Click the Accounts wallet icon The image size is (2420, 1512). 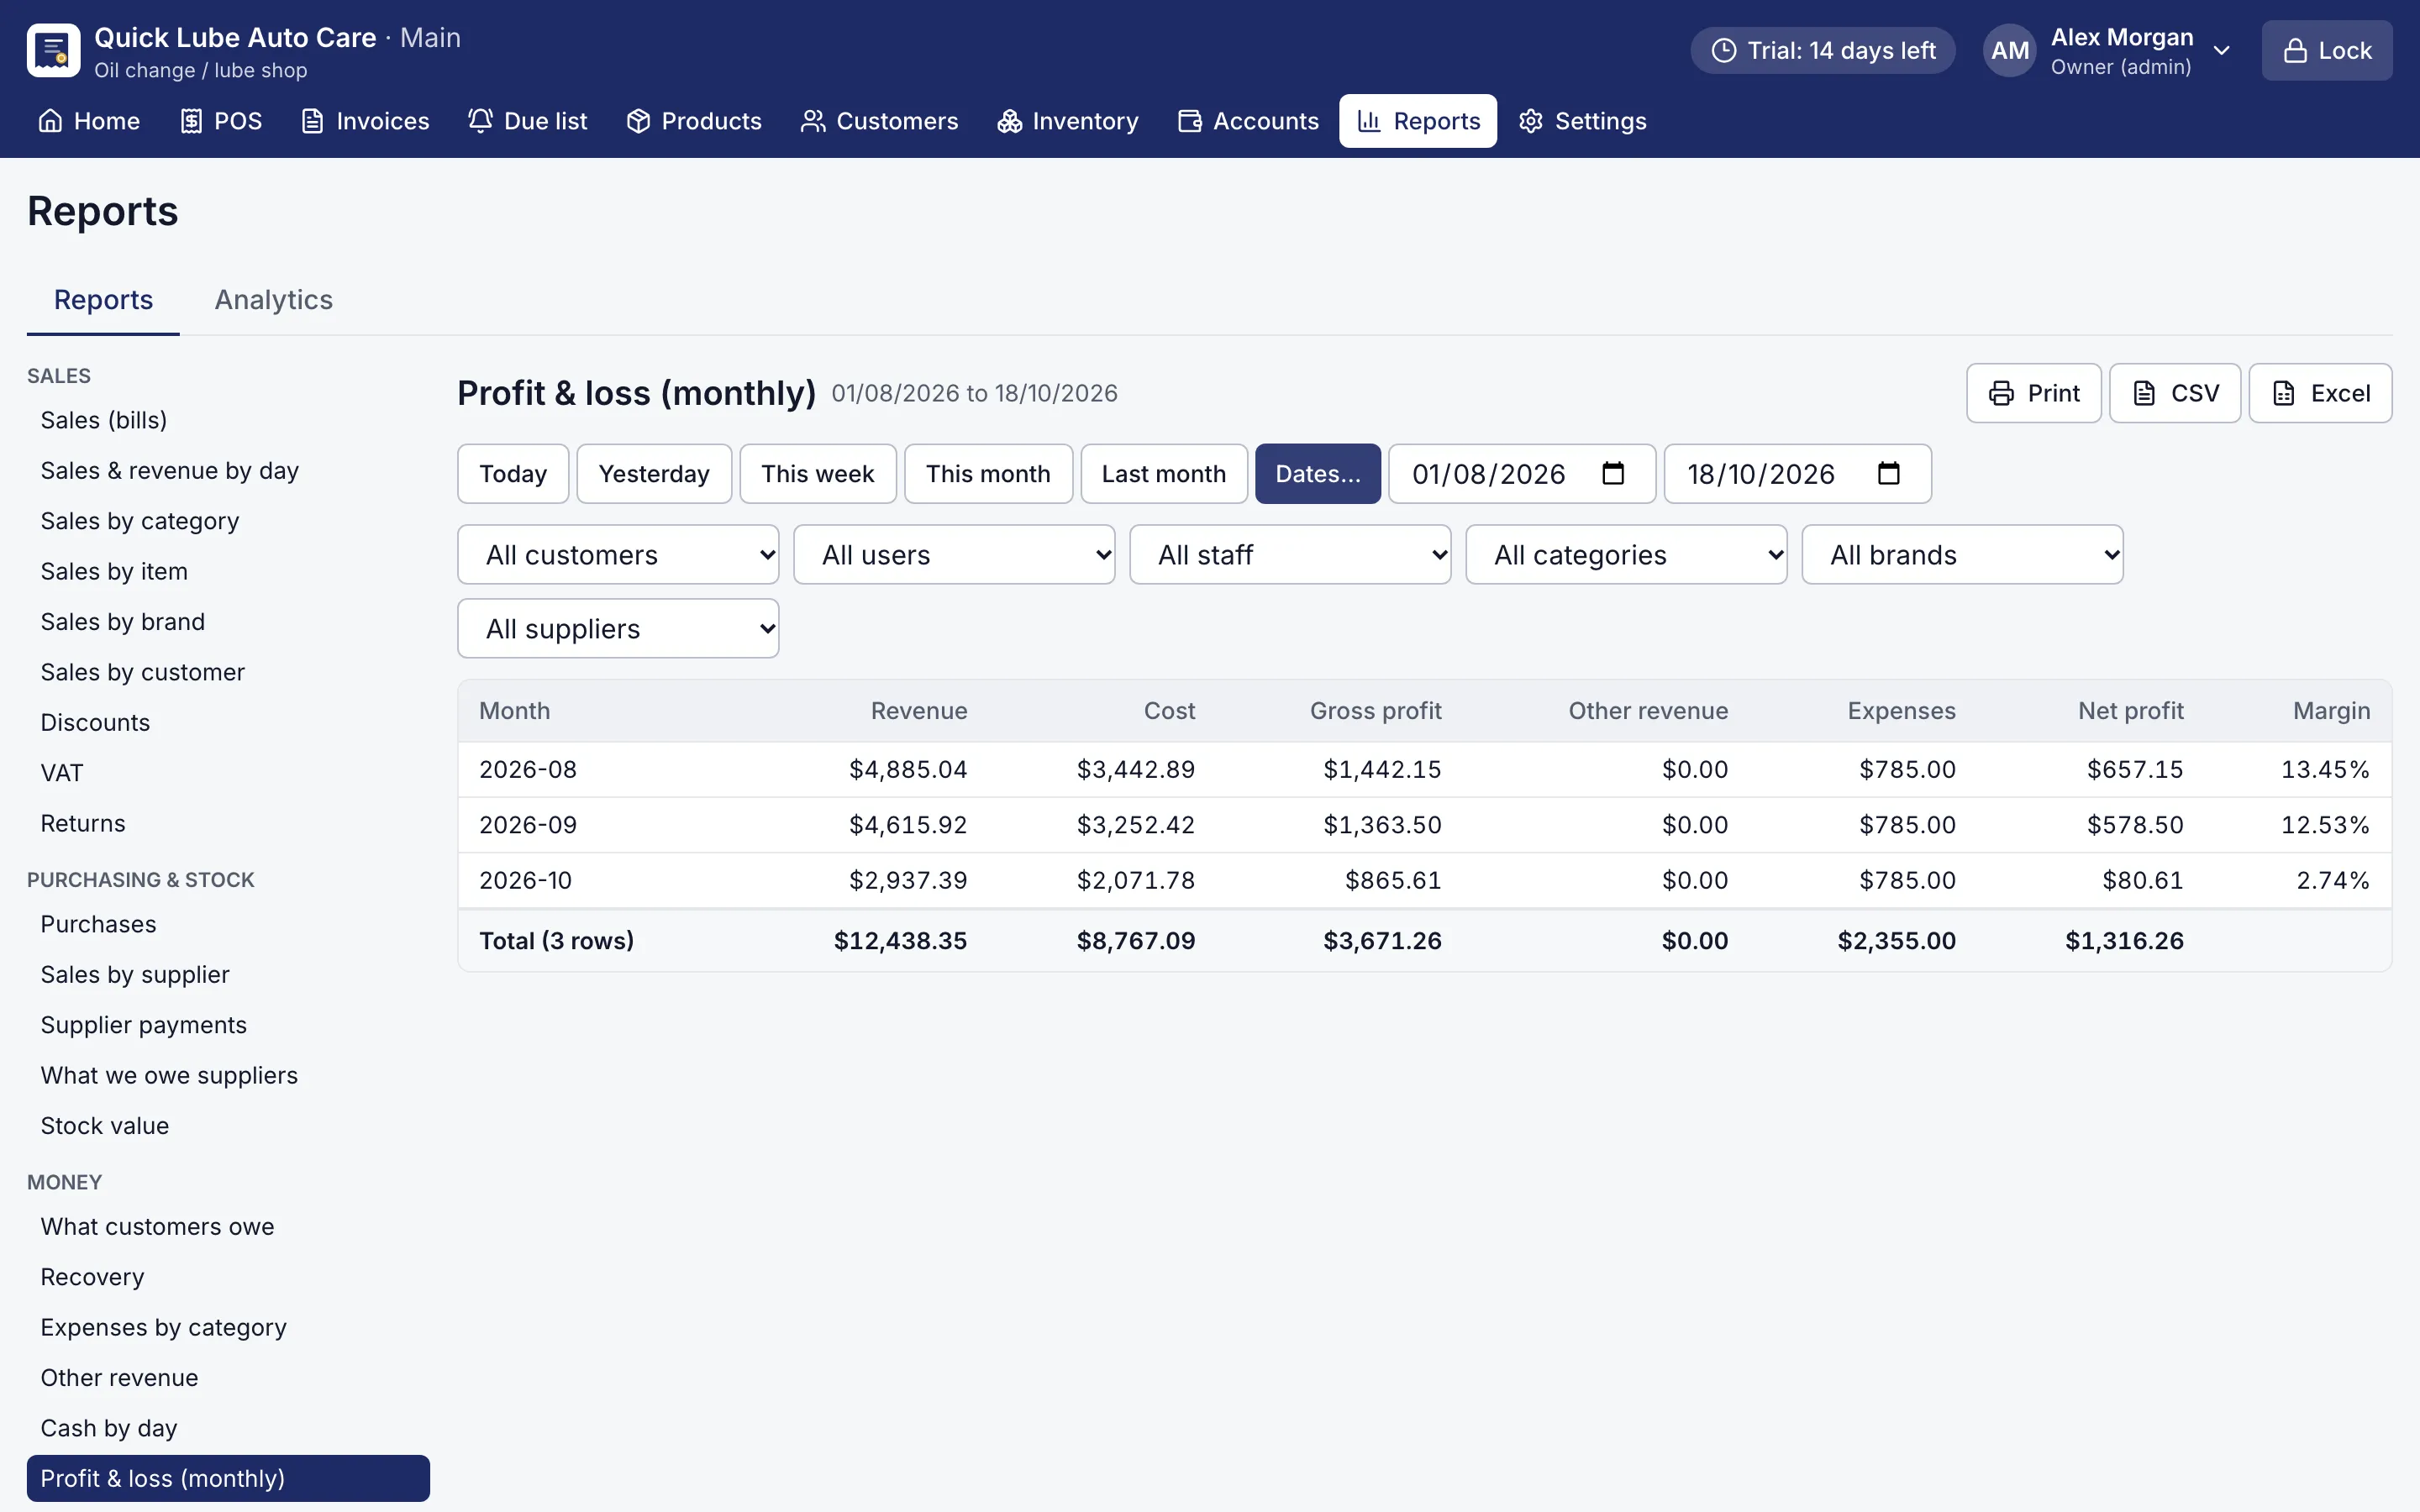tap(1190, 121)
